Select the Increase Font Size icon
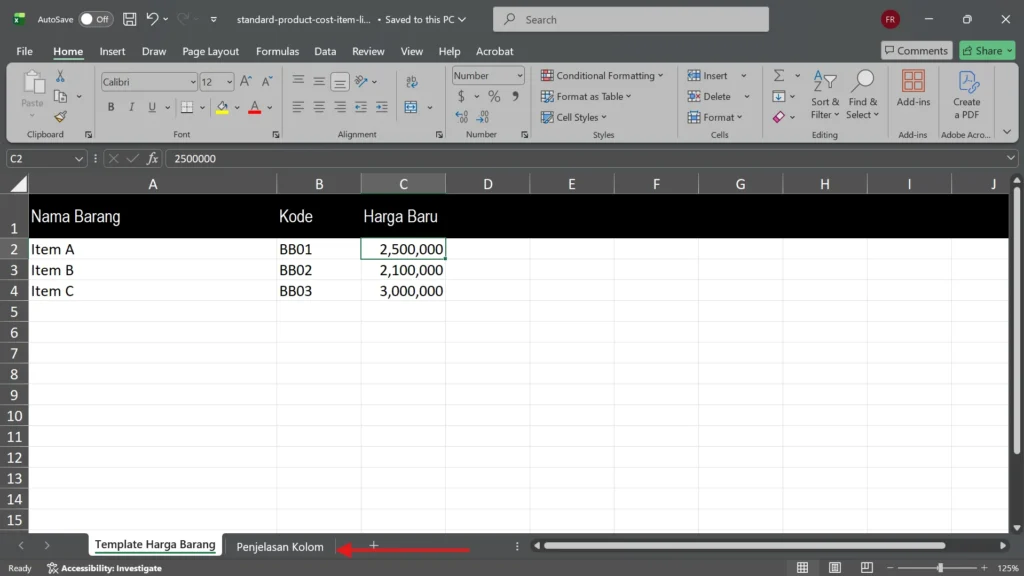The image size is (1024, 576). coord(244,80)
